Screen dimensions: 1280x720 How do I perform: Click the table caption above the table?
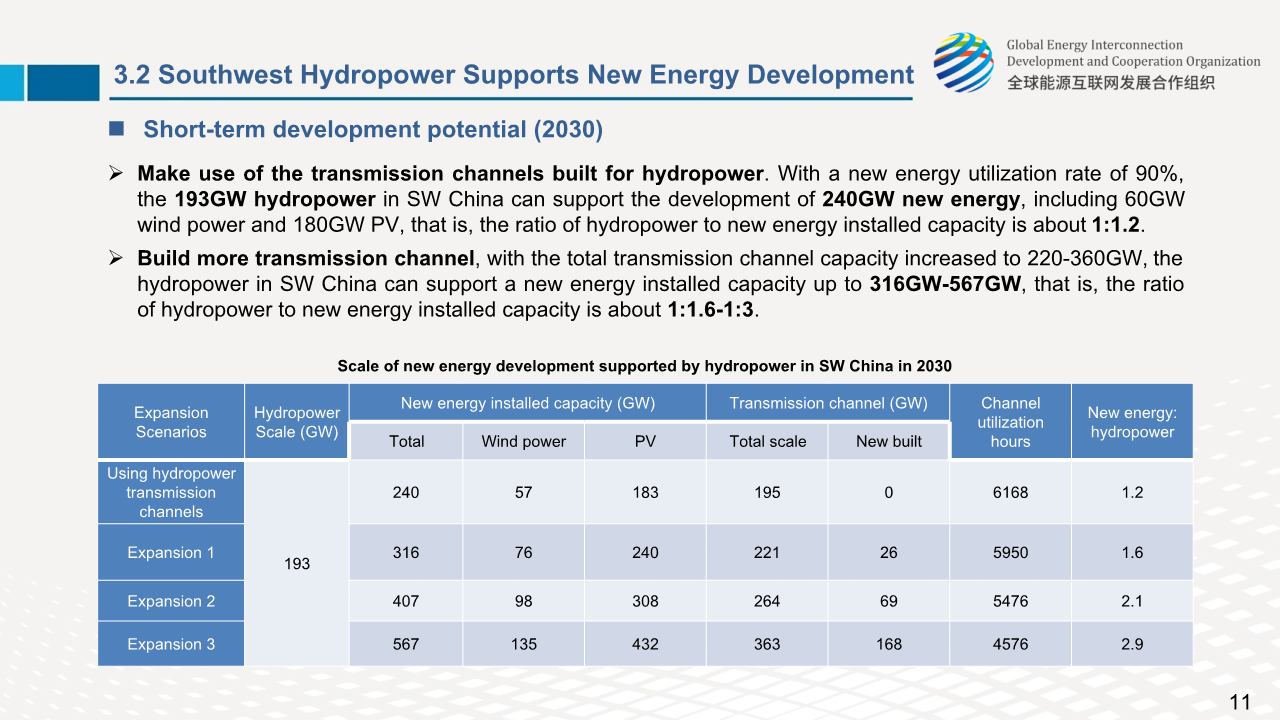tap(644, 366)
